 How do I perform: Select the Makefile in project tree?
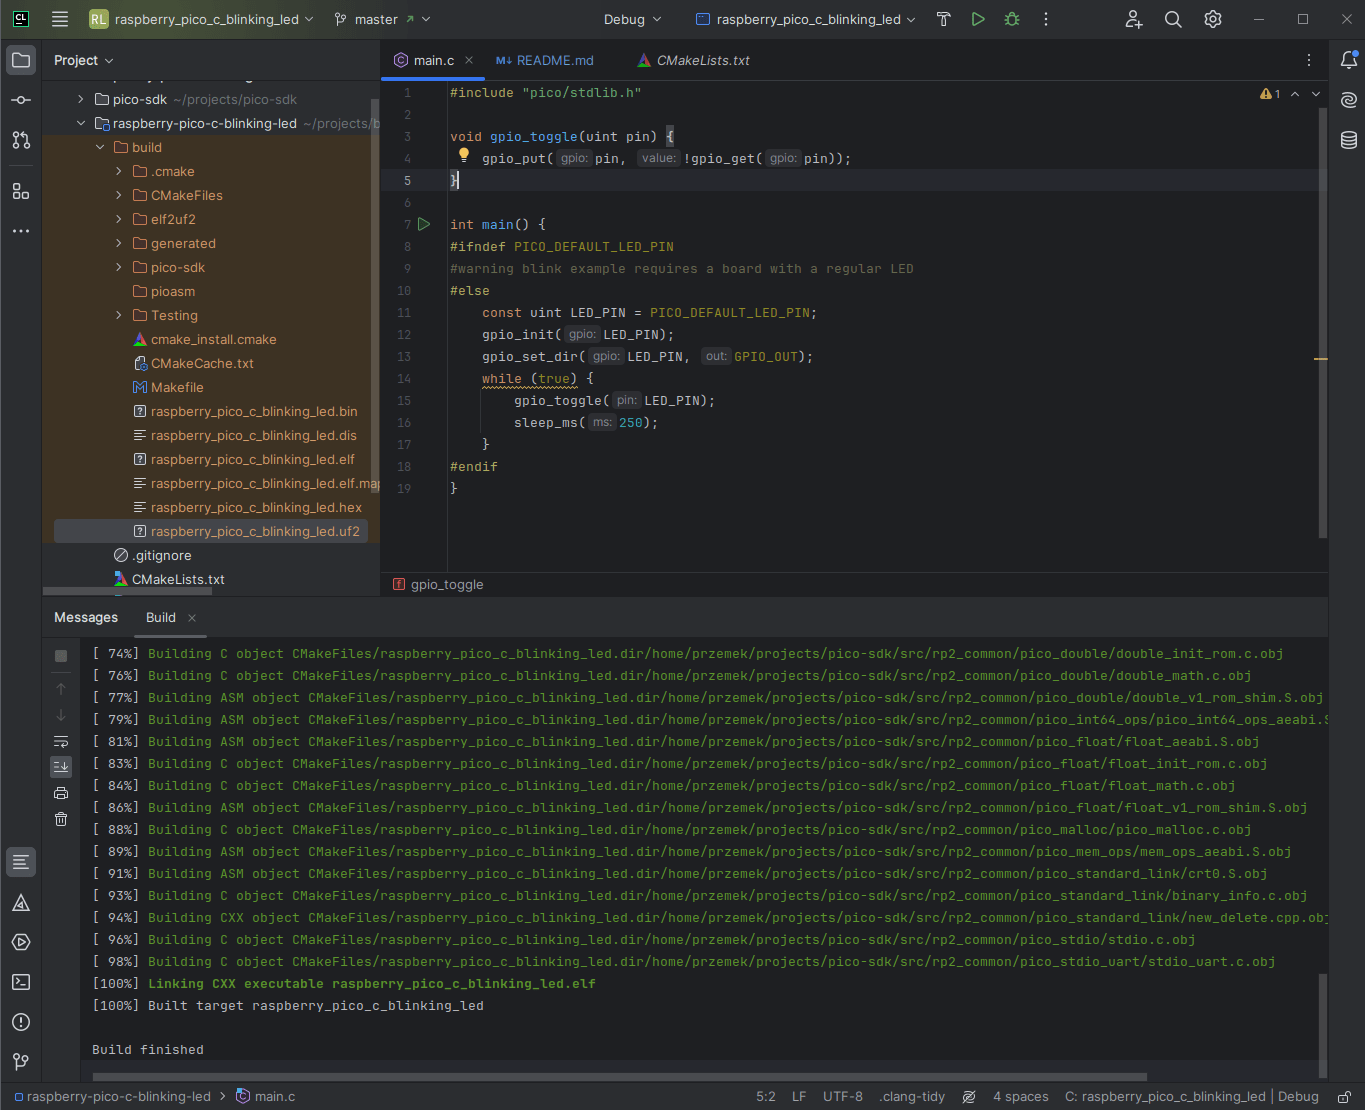click(x=168, y=387)
